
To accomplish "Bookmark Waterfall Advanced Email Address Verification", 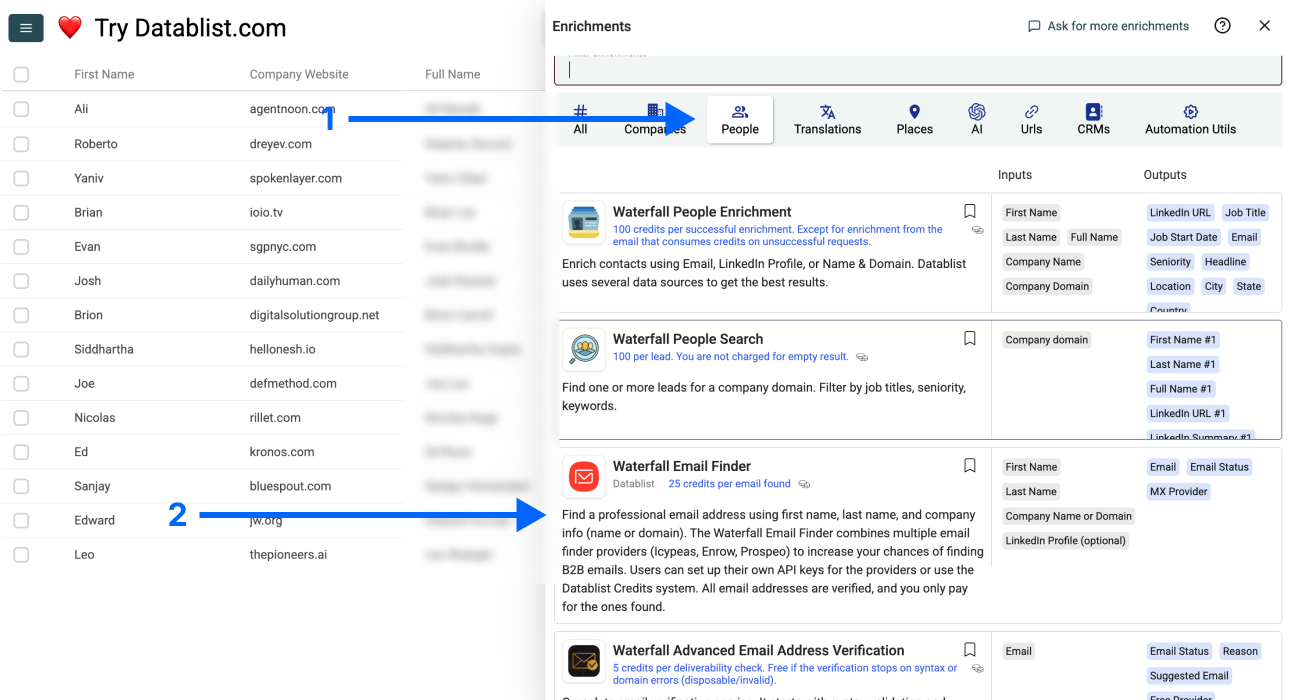I will coord(969,649).
